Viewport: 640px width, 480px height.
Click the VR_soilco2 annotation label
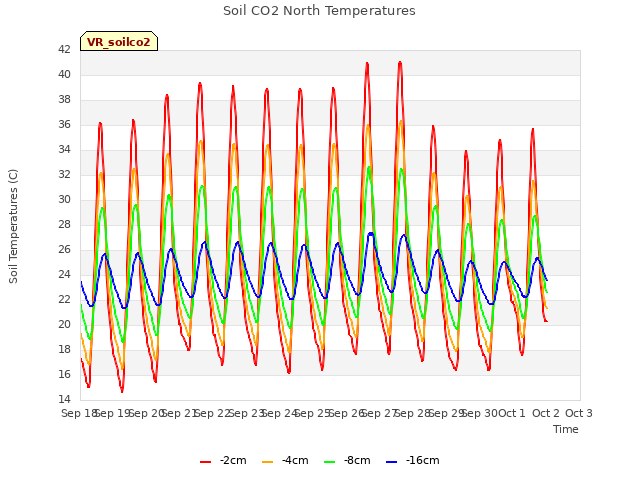[x=119, y=42]
